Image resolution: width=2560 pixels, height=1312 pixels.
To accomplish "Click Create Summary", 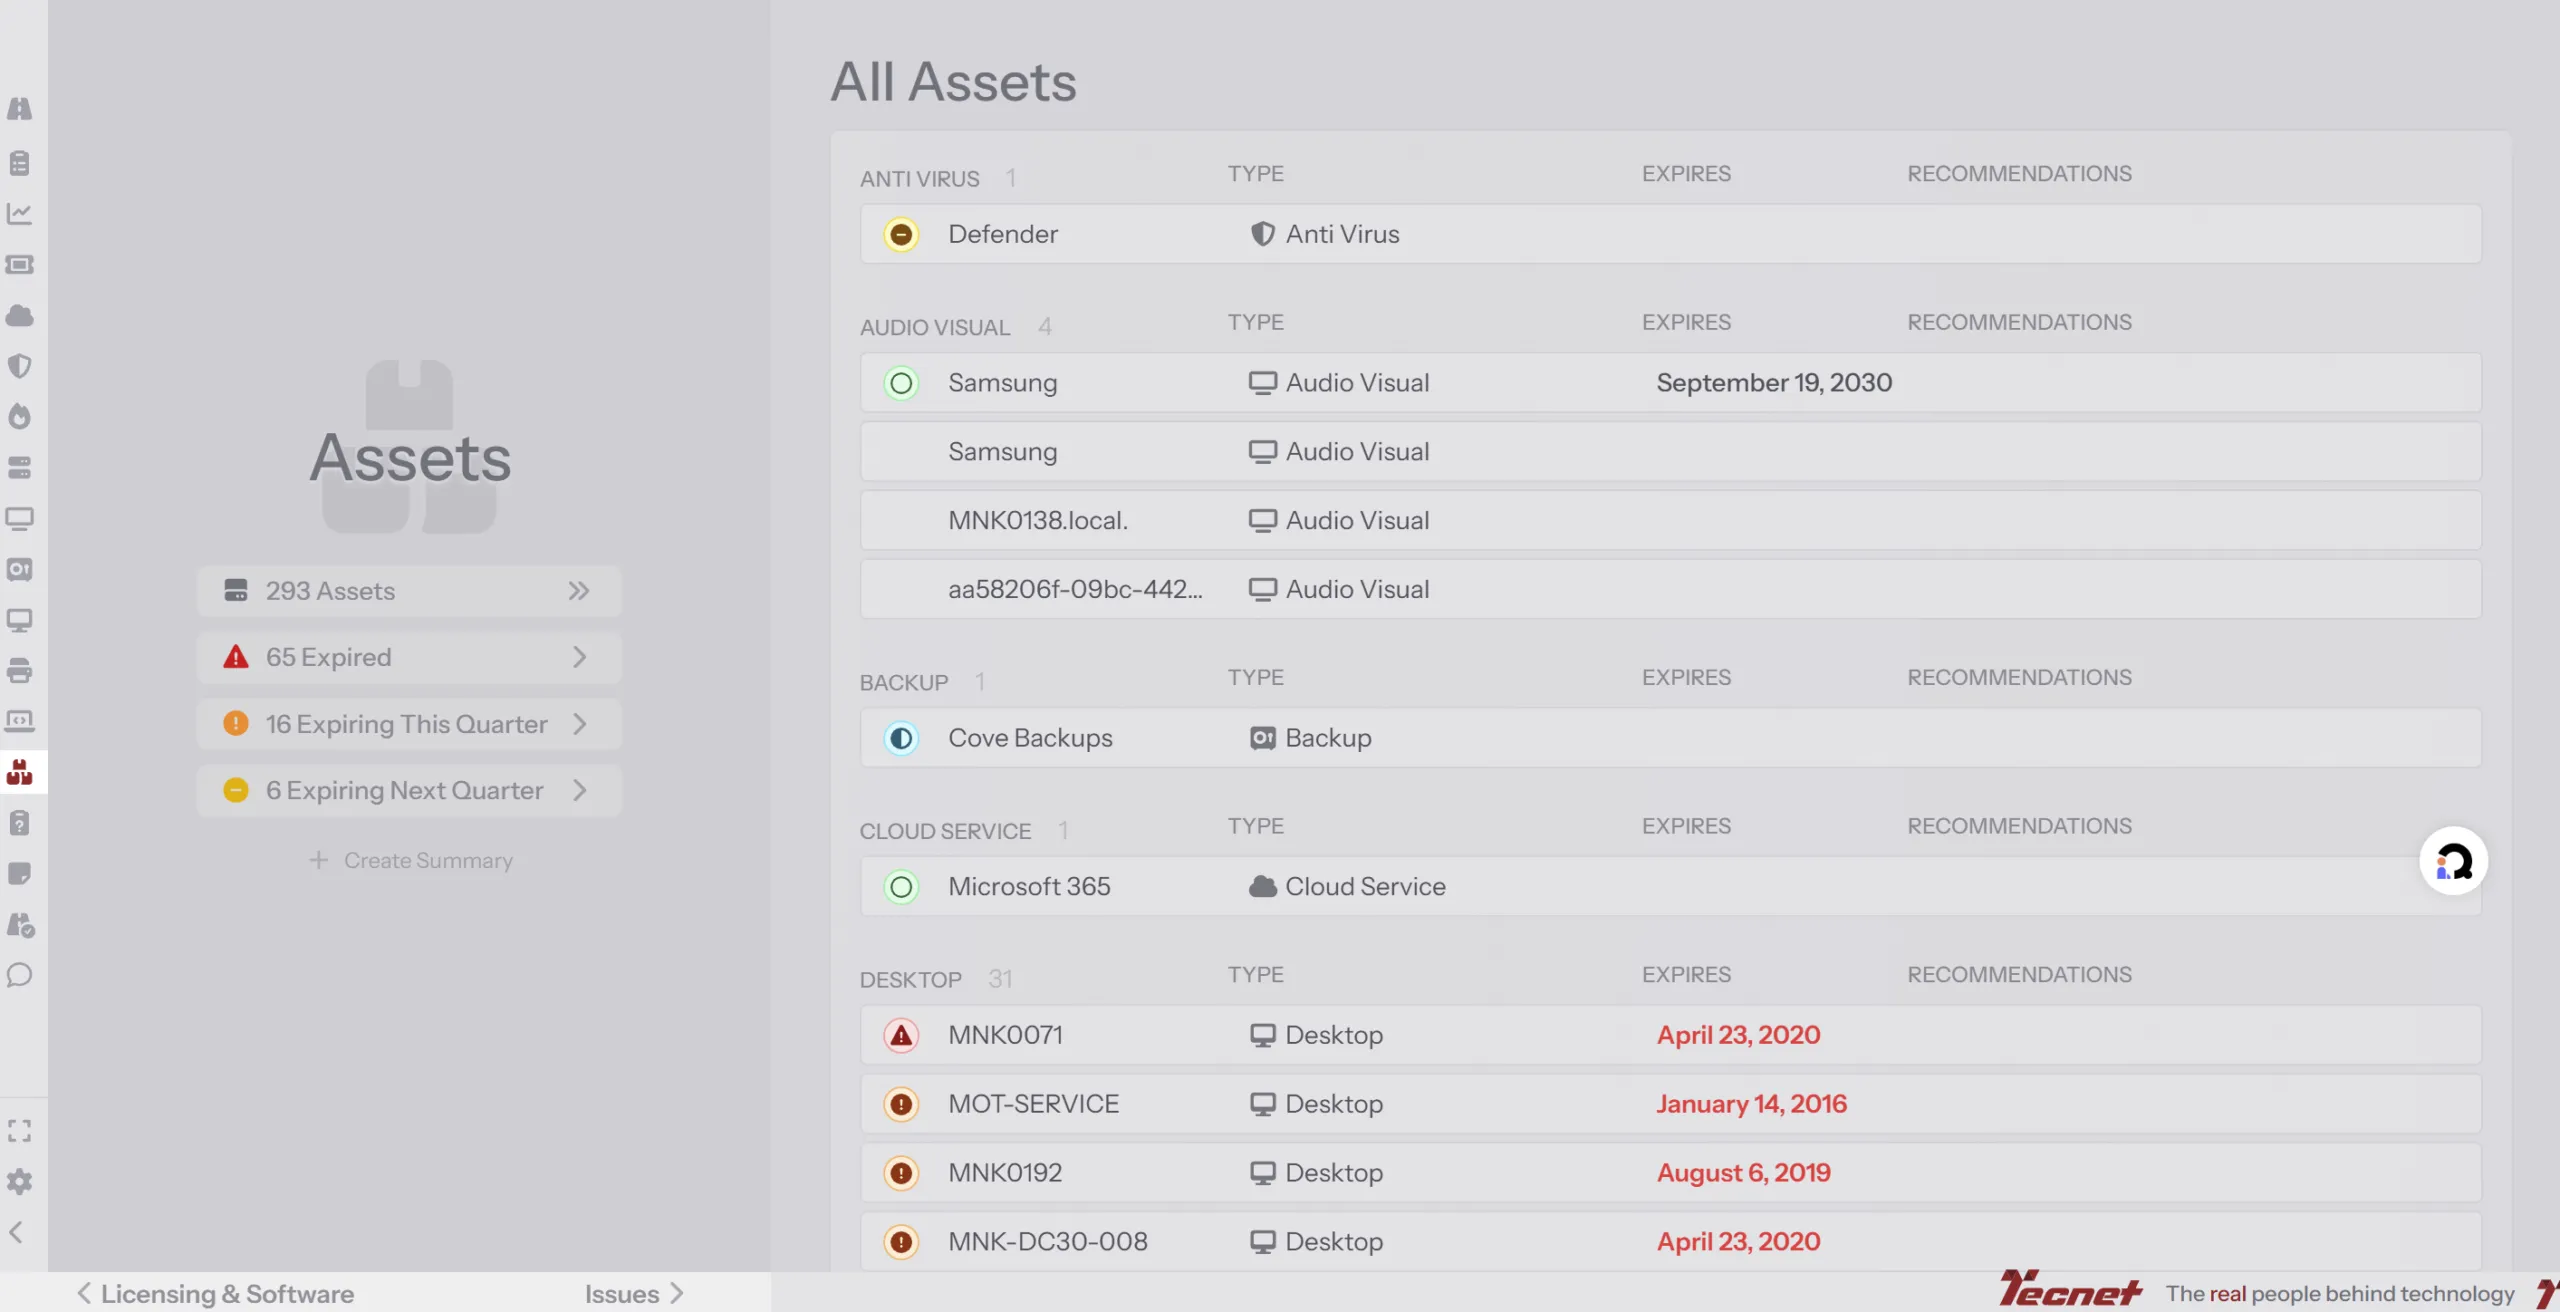I will 411,860.
